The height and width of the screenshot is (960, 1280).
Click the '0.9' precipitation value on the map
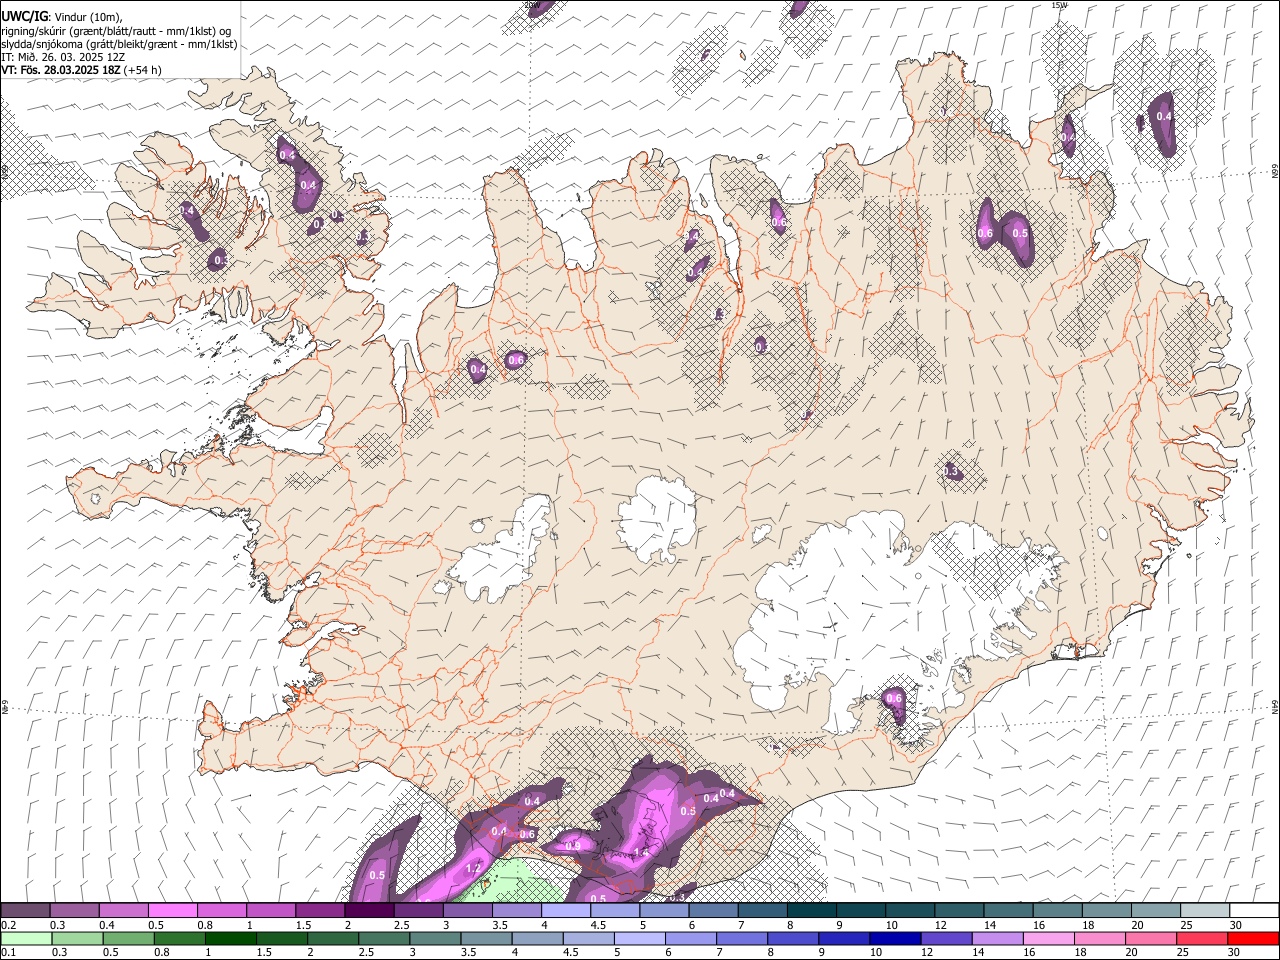point(573,846)
